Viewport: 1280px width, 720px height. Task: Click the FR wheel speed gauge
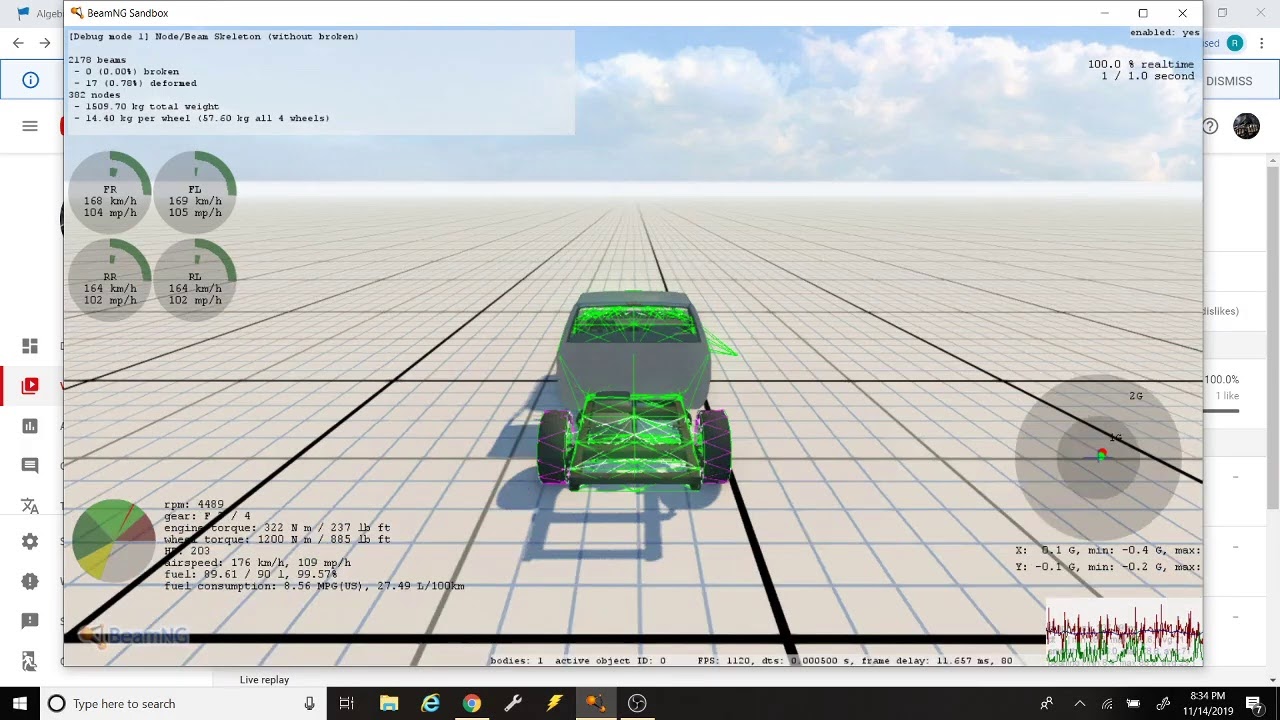[110, 193]
